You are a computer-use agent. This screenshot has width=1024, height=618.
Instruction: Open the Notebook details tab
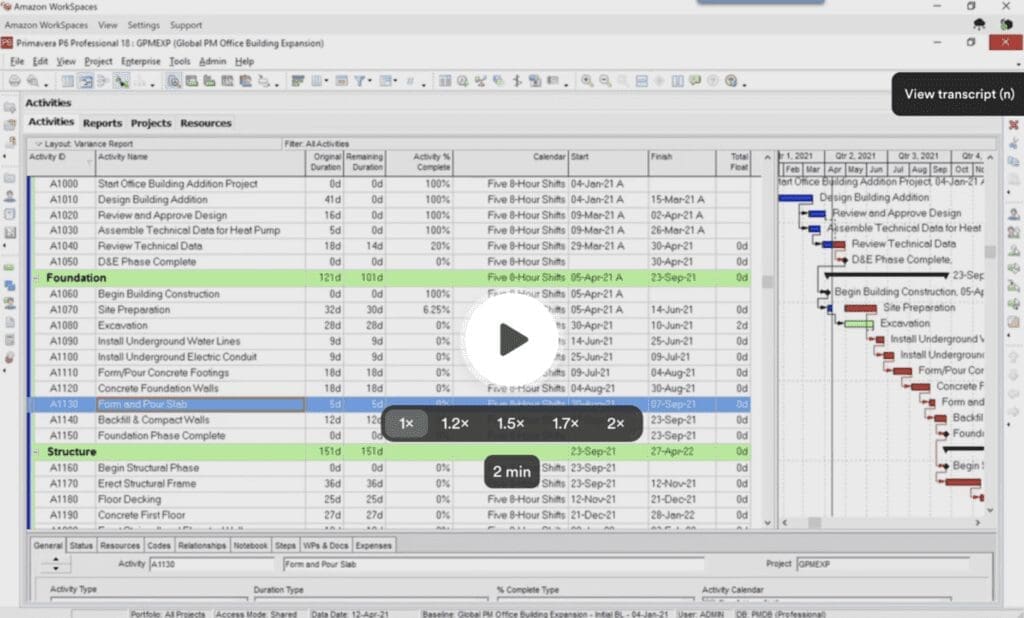[x=250, y=545]
